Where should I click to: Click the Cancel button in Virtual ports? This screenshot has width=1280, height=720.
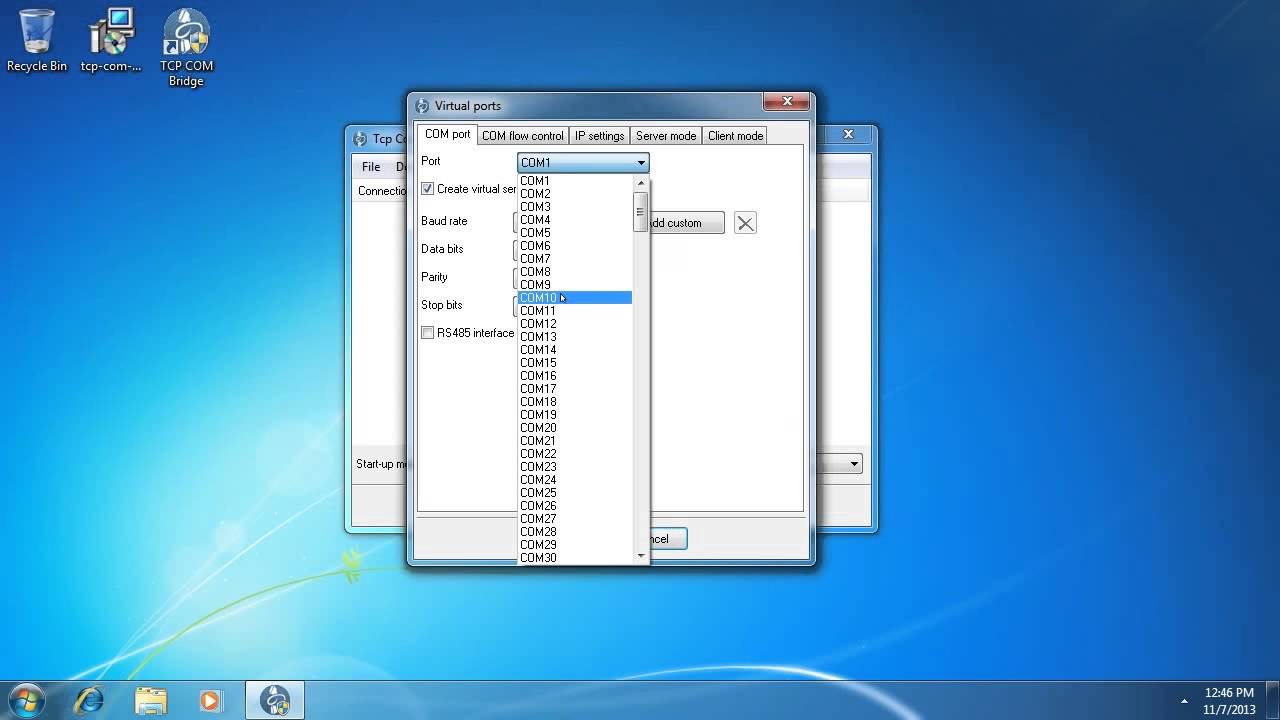point(668,539)
